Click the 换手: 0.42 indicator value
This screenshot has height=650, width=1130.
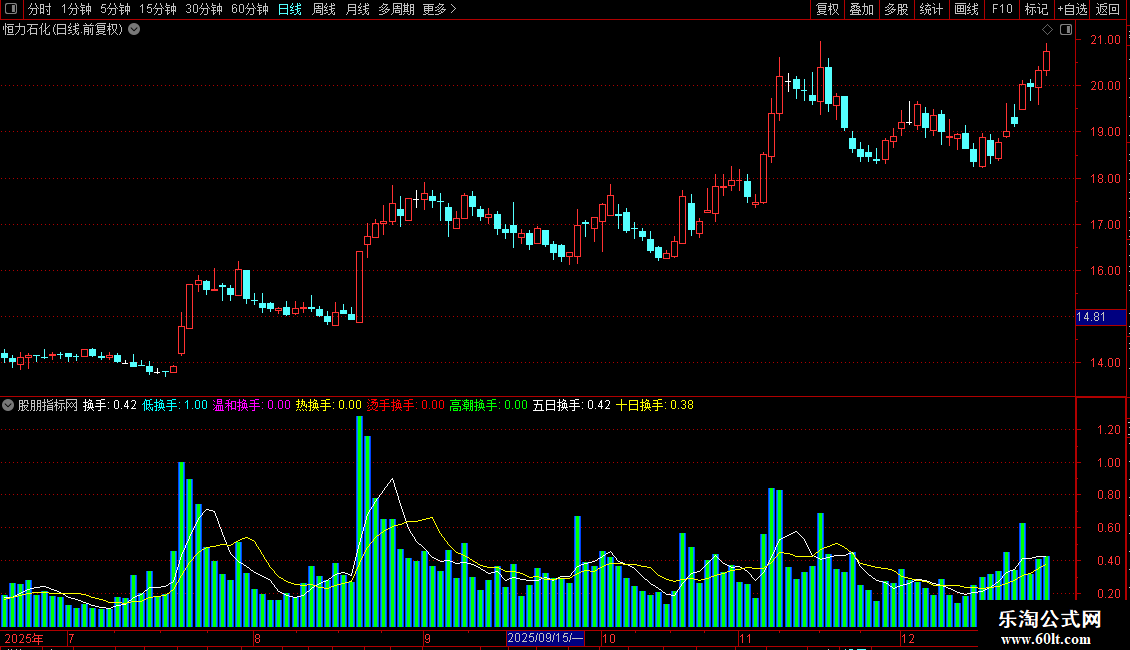tap(110, 405)
